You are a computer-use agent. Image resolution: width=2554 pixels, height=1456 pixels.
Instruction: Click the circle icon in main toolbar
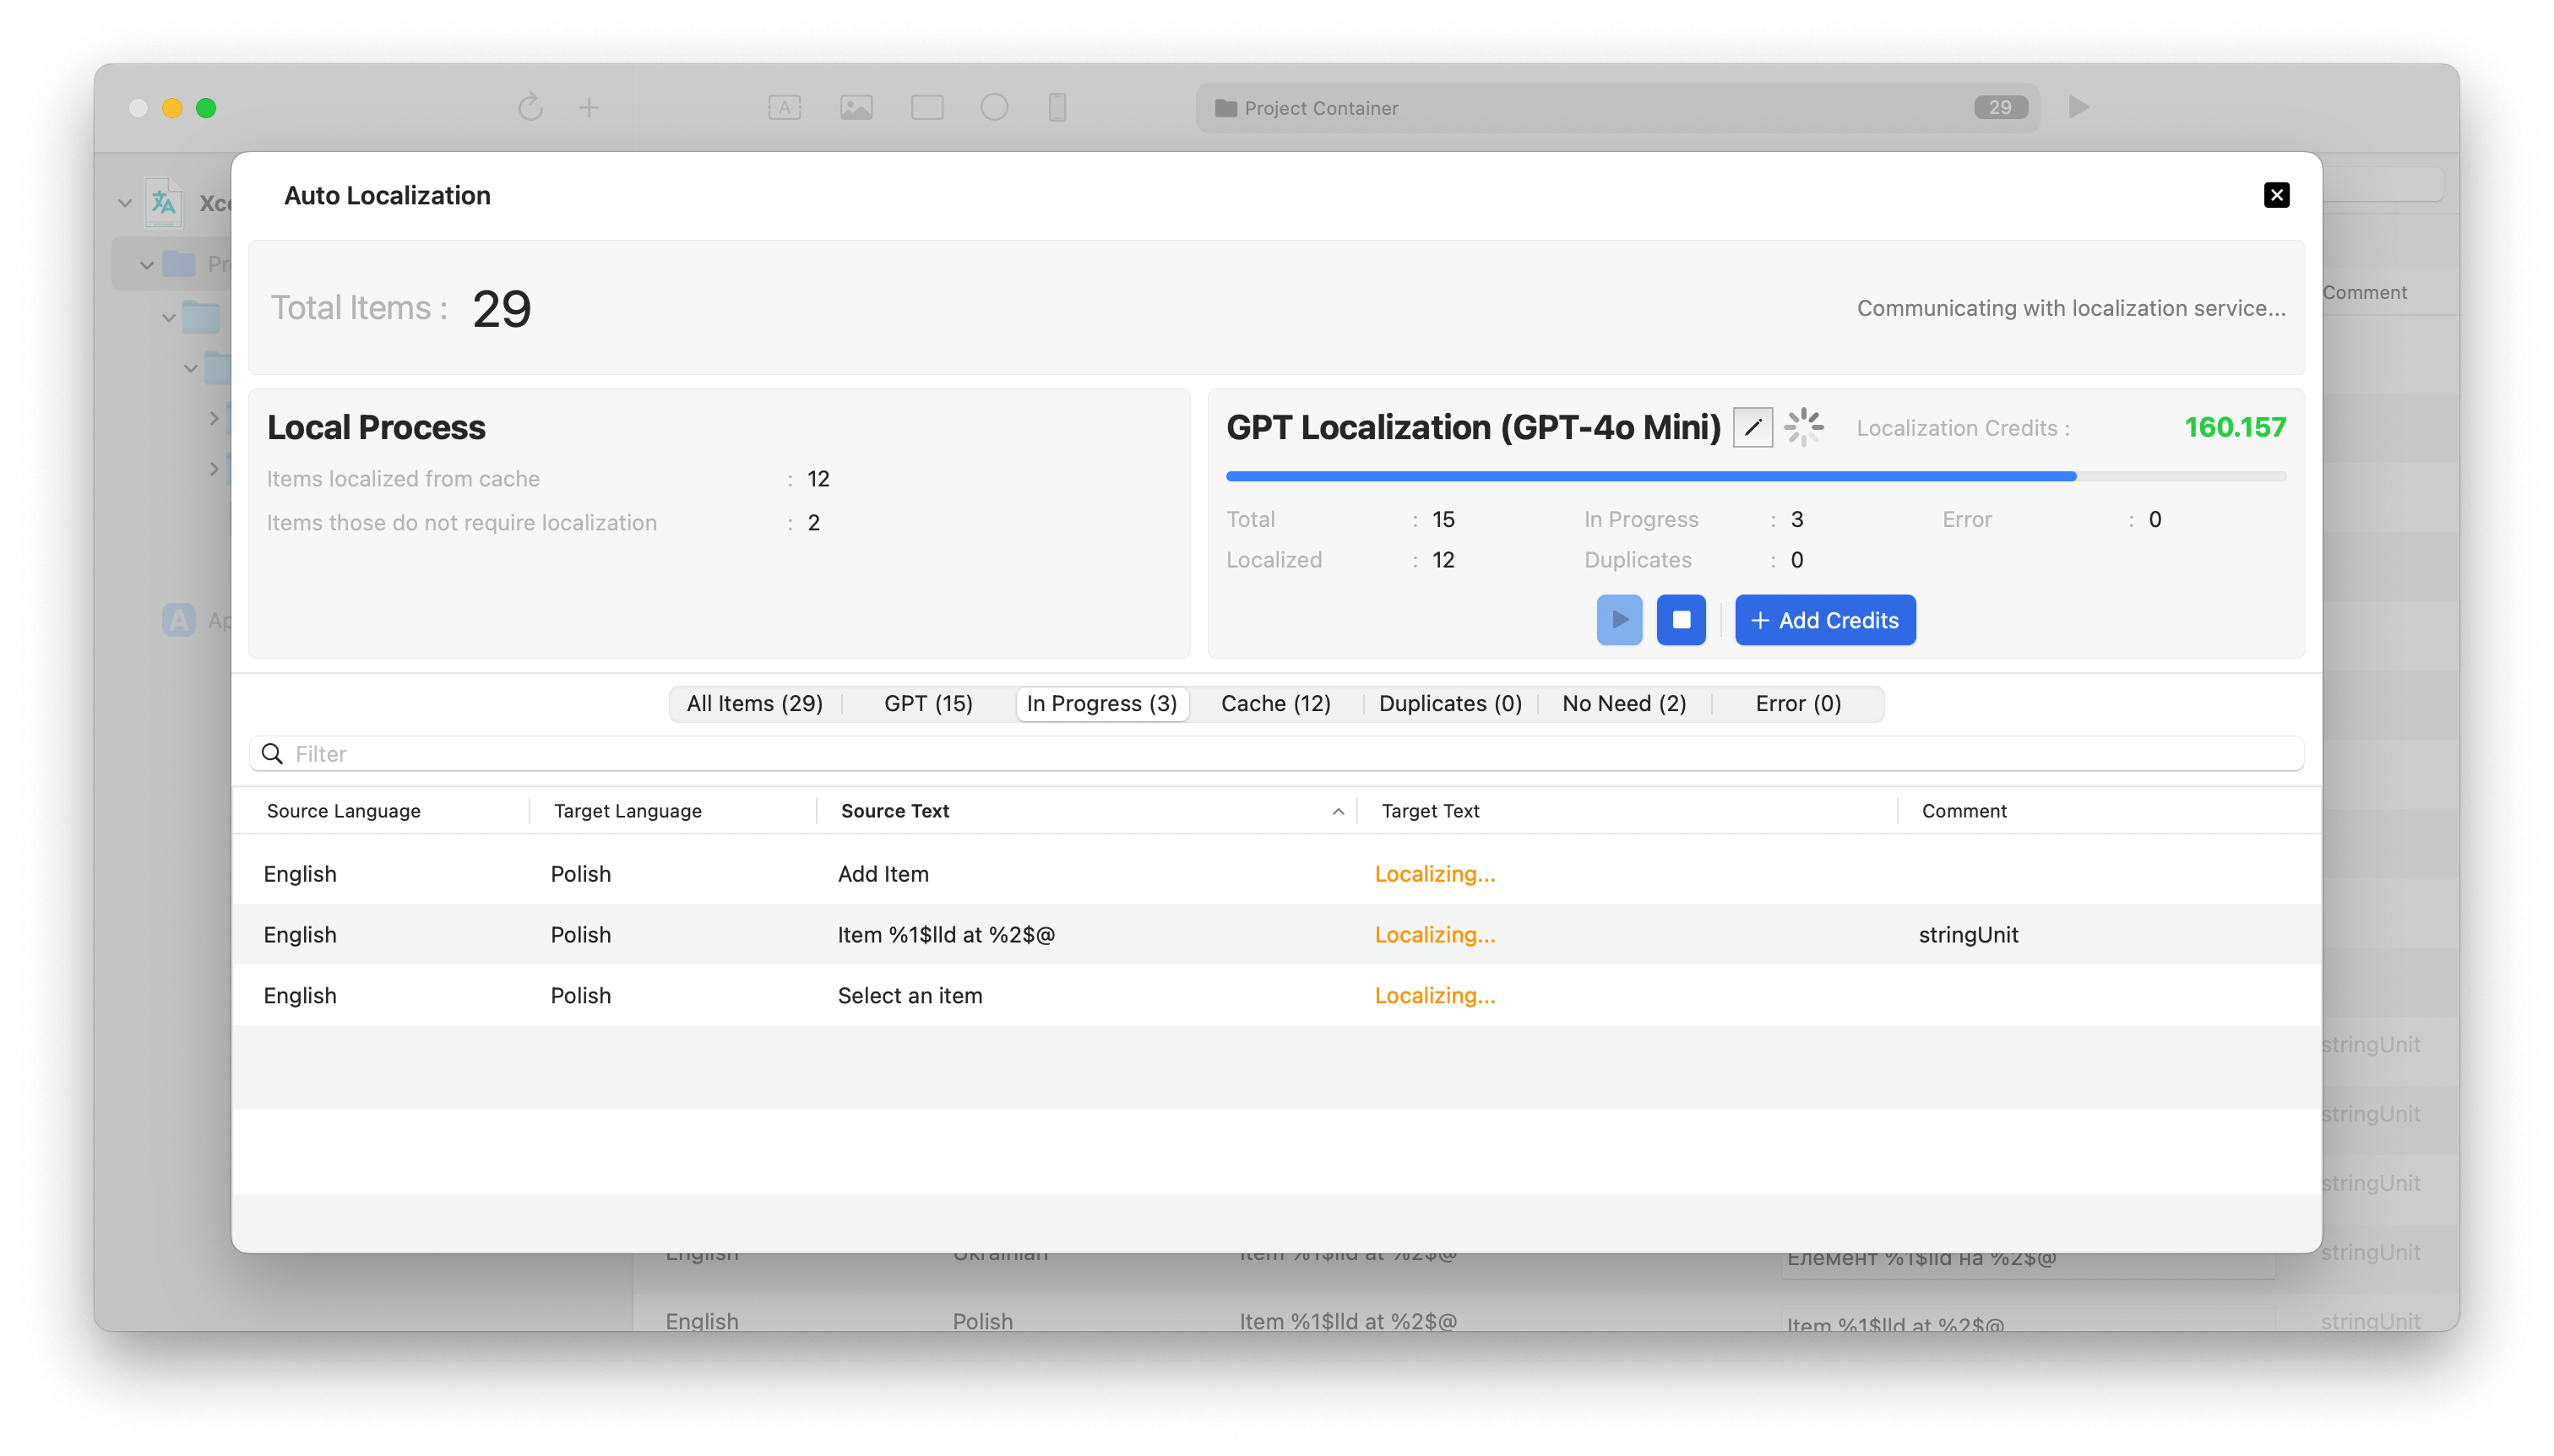coord(994,107)
